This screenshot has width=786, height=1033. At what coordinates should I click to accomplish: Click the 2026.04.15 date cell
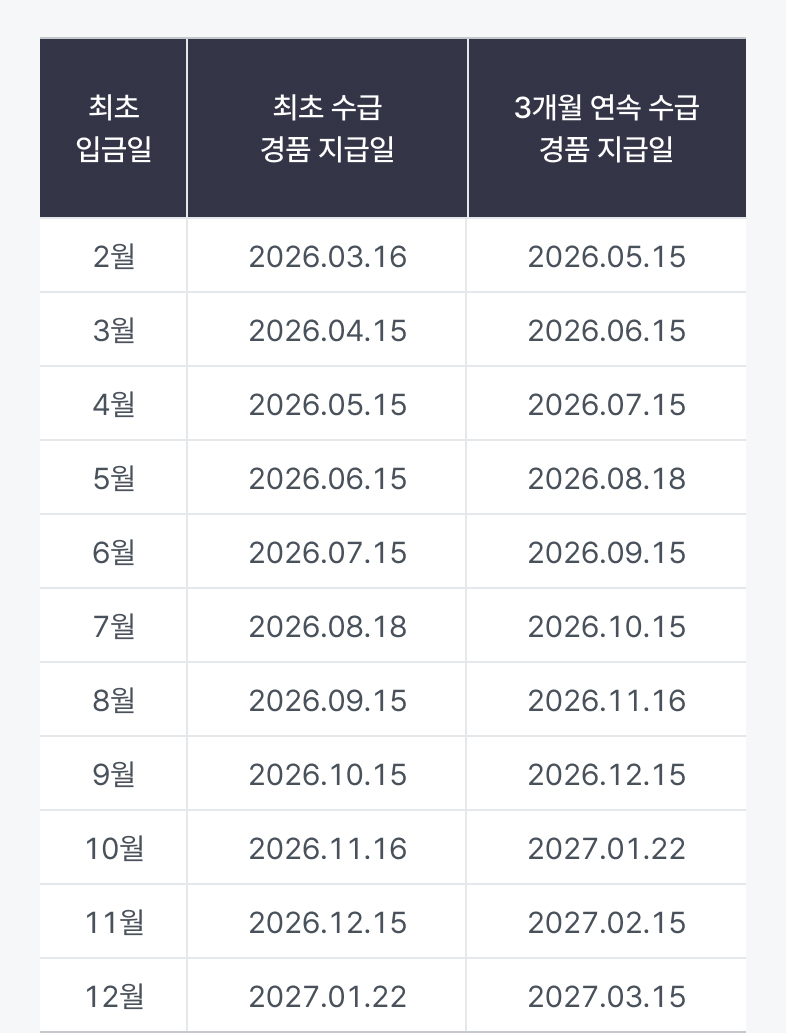click(327, 329)
